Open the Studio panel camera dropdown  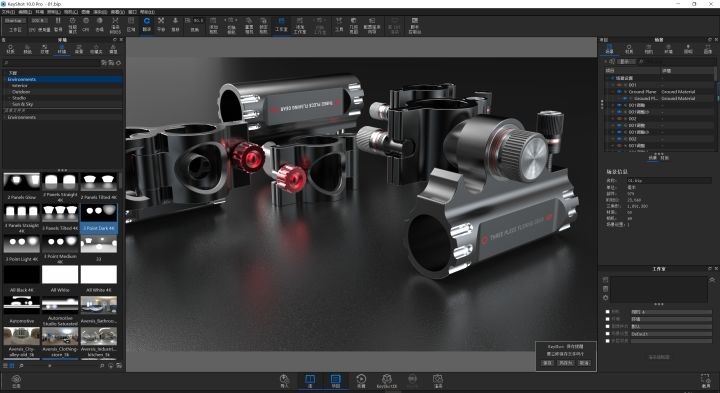click(x=671, y=312)
